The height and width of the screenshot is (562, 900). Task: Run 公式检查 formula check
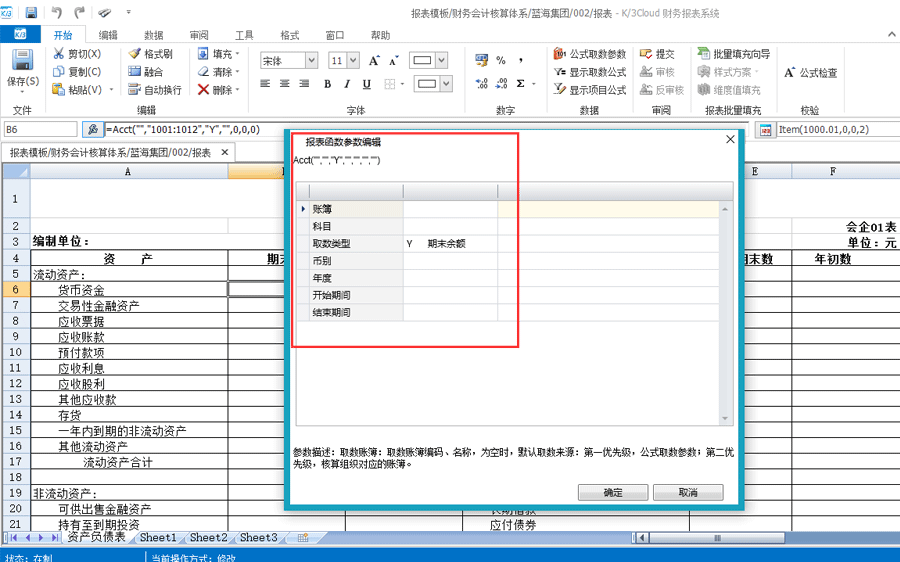click(811, 73)
